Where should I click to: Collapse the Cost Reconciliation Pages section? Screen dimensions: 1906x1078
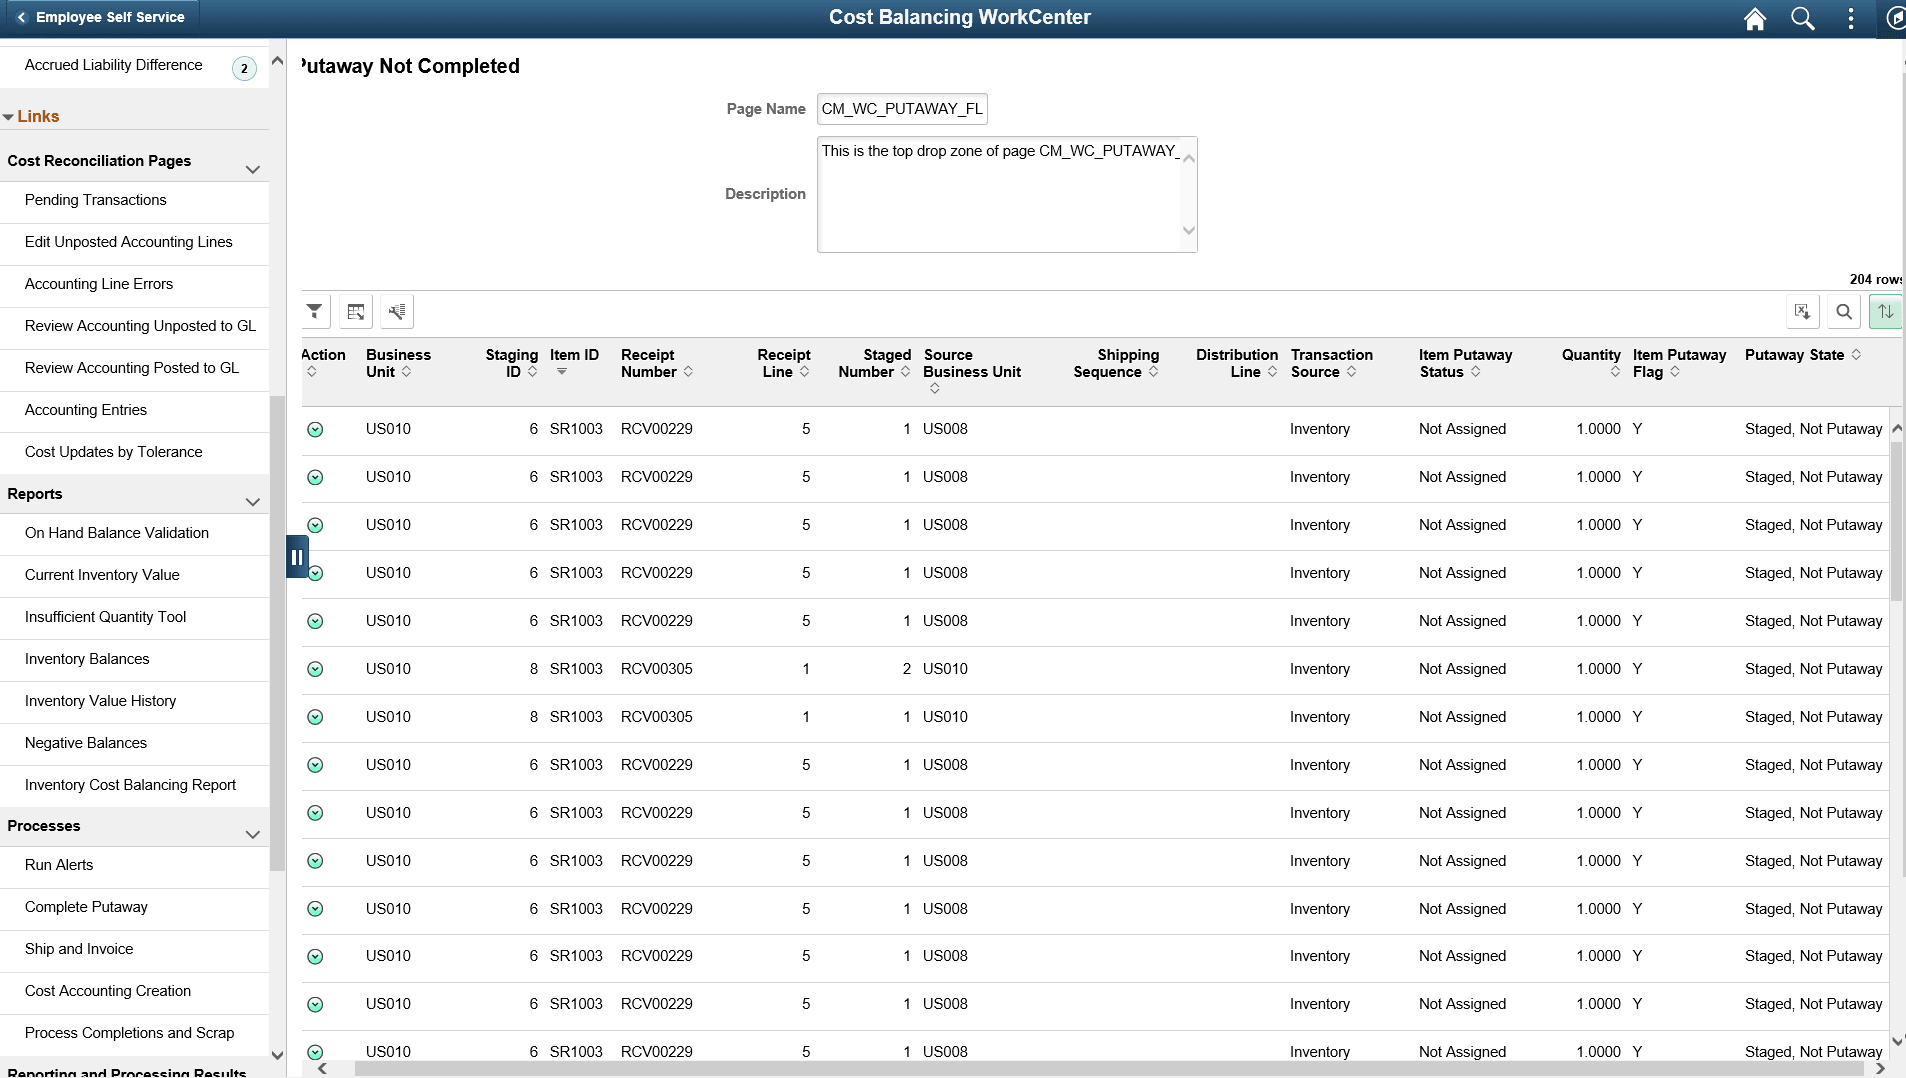[252, 168]
